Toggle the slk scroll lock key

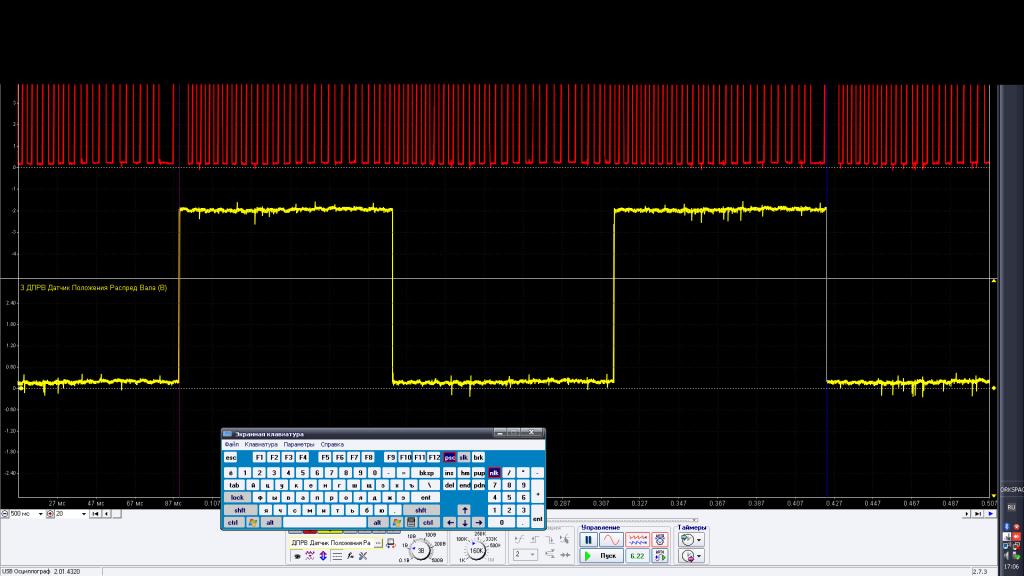(x=464, y=458)
